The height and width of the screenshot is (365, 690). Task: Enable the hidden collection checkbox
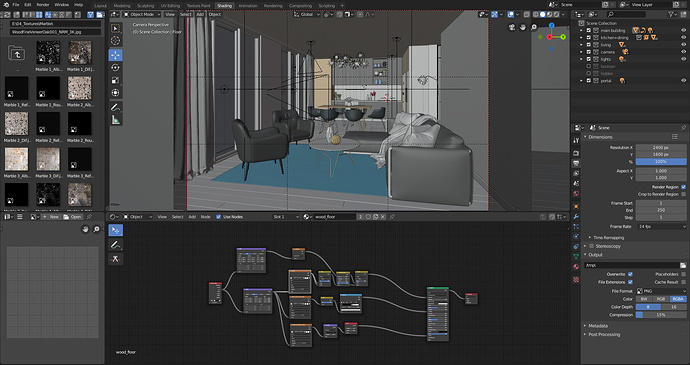588,74
